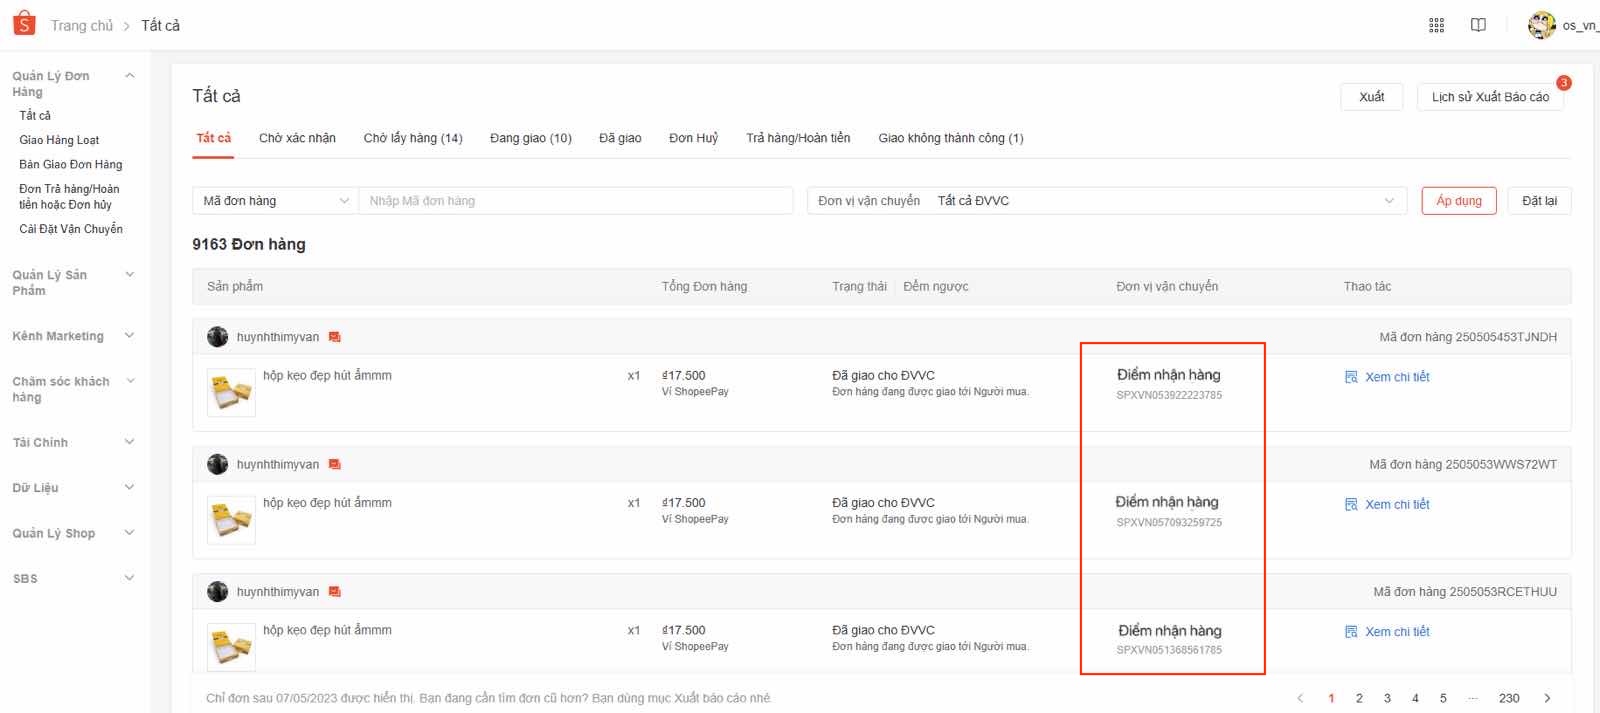Click the Áp dụng button
1600x713 pixels.
pyautogui.click(x=1458, y=201)
